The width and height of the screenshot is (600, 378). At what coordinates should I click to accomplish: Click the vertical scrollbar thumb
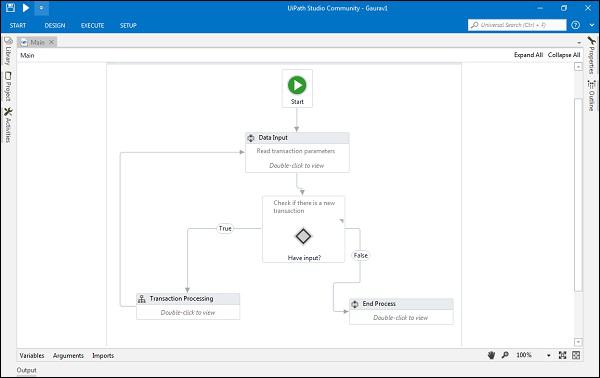pyautogui.click(x=578, y=195)
